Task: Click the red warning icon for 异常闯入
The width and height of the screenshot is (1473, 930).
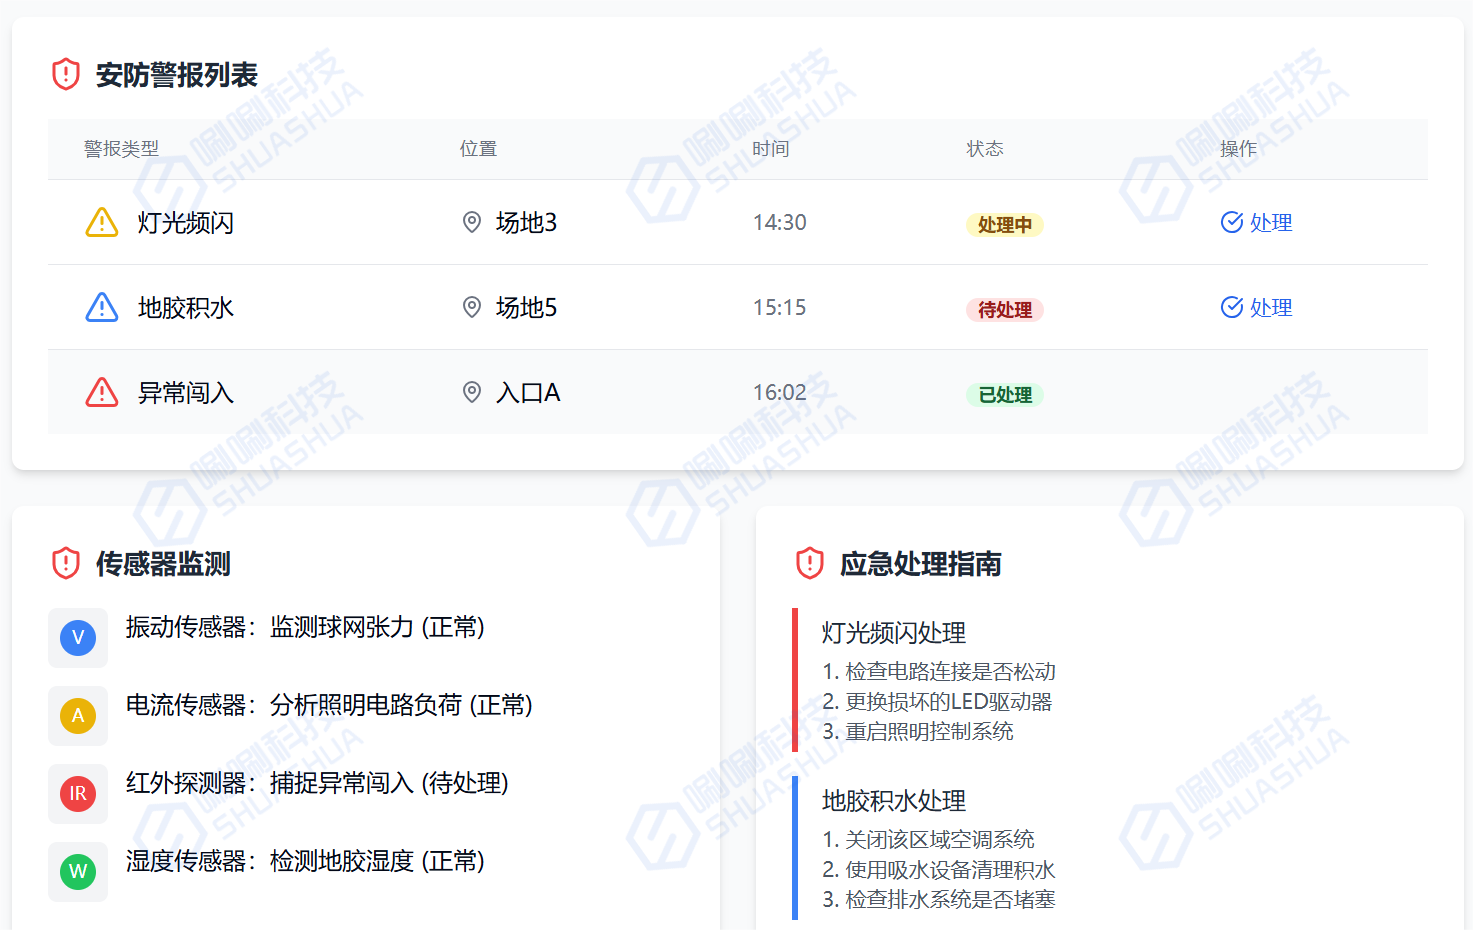Action: 102,392
